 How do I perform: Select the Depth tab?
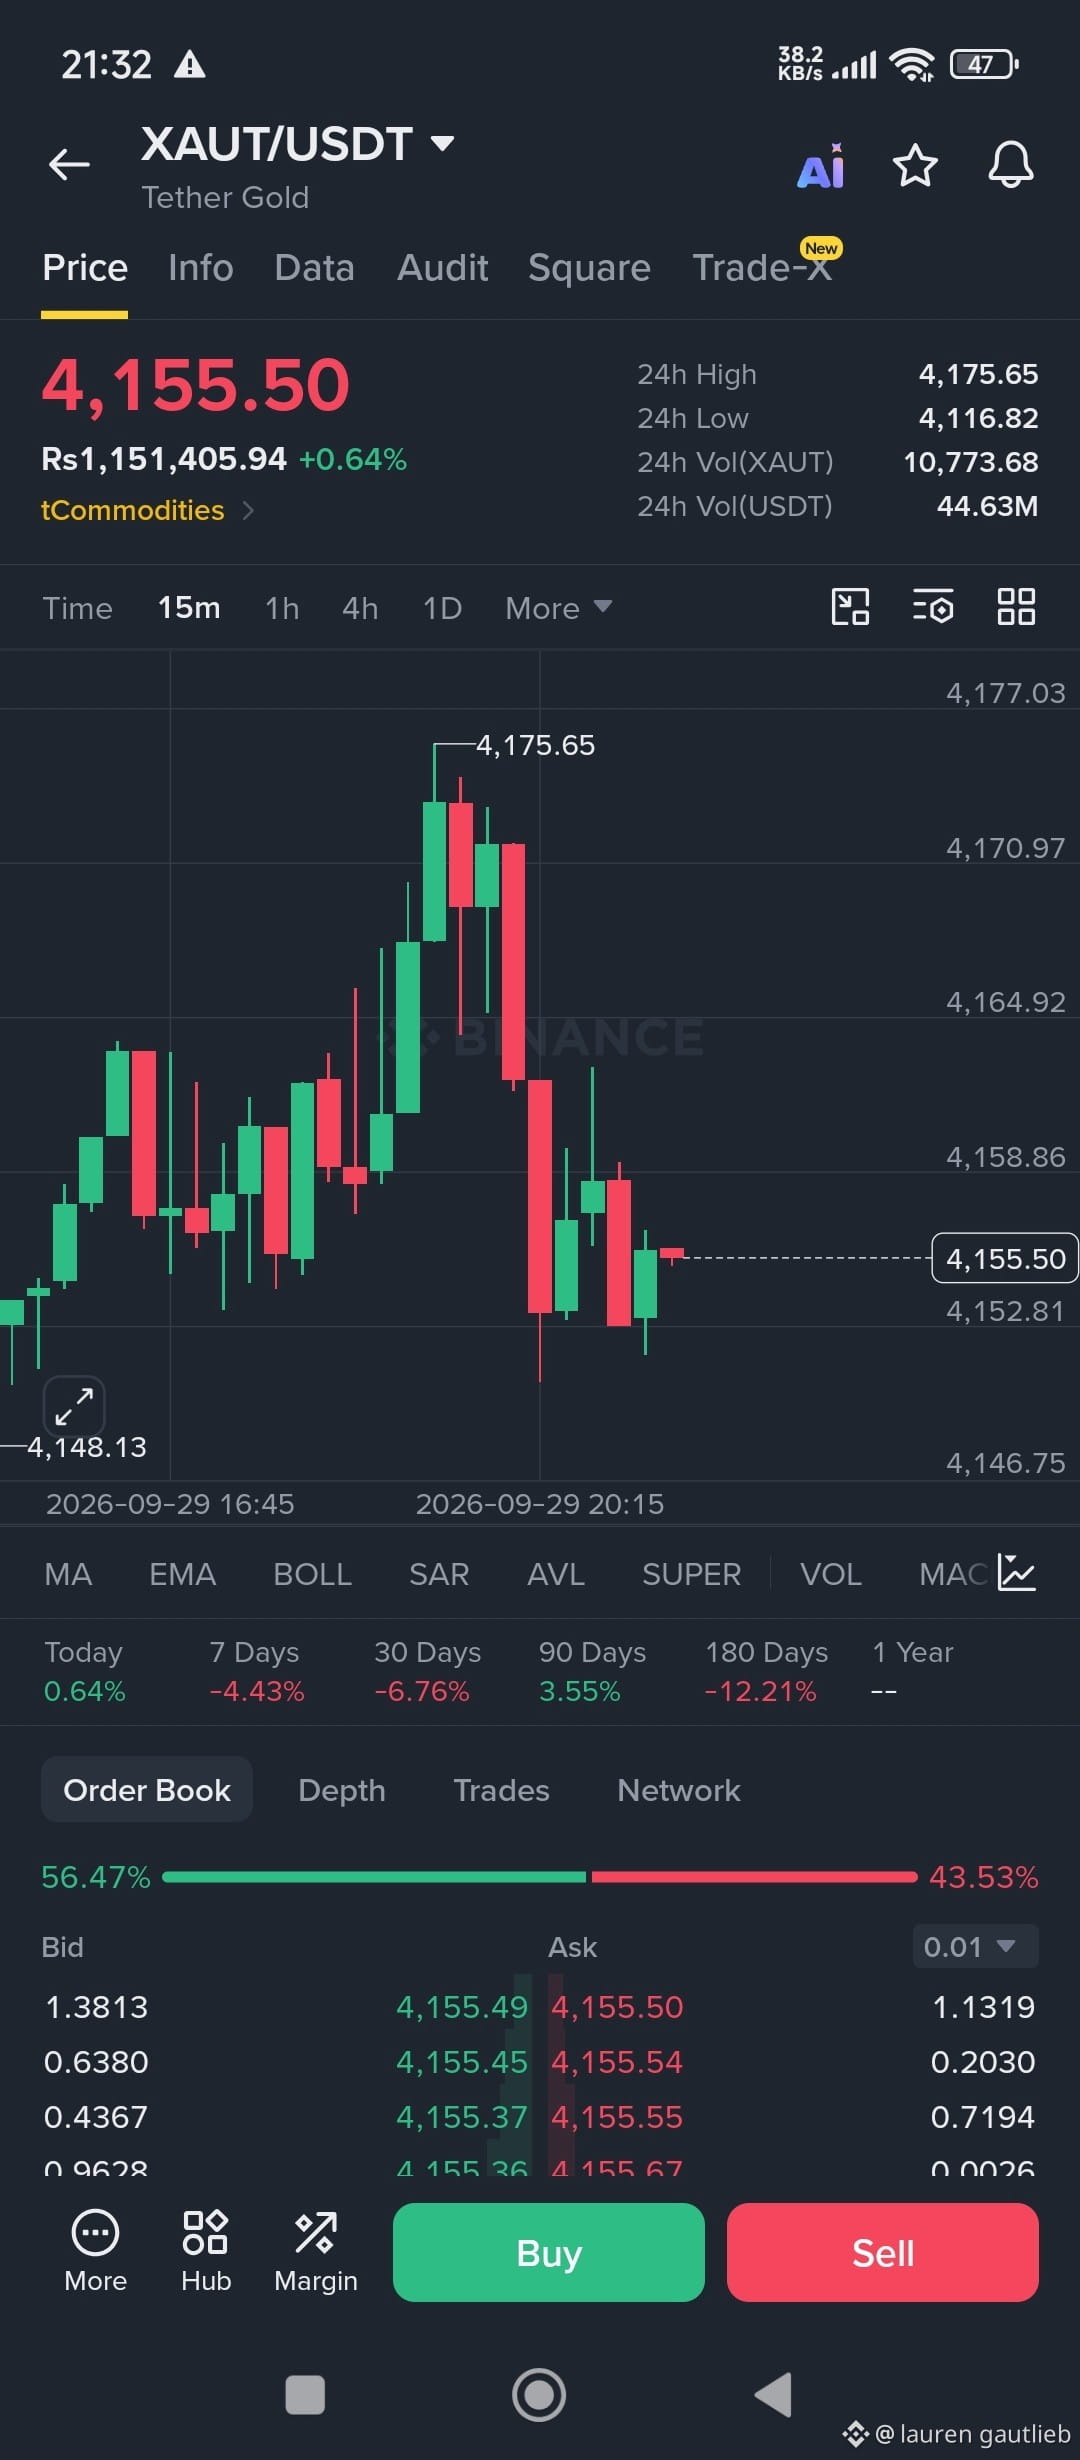coord(342,1790)
